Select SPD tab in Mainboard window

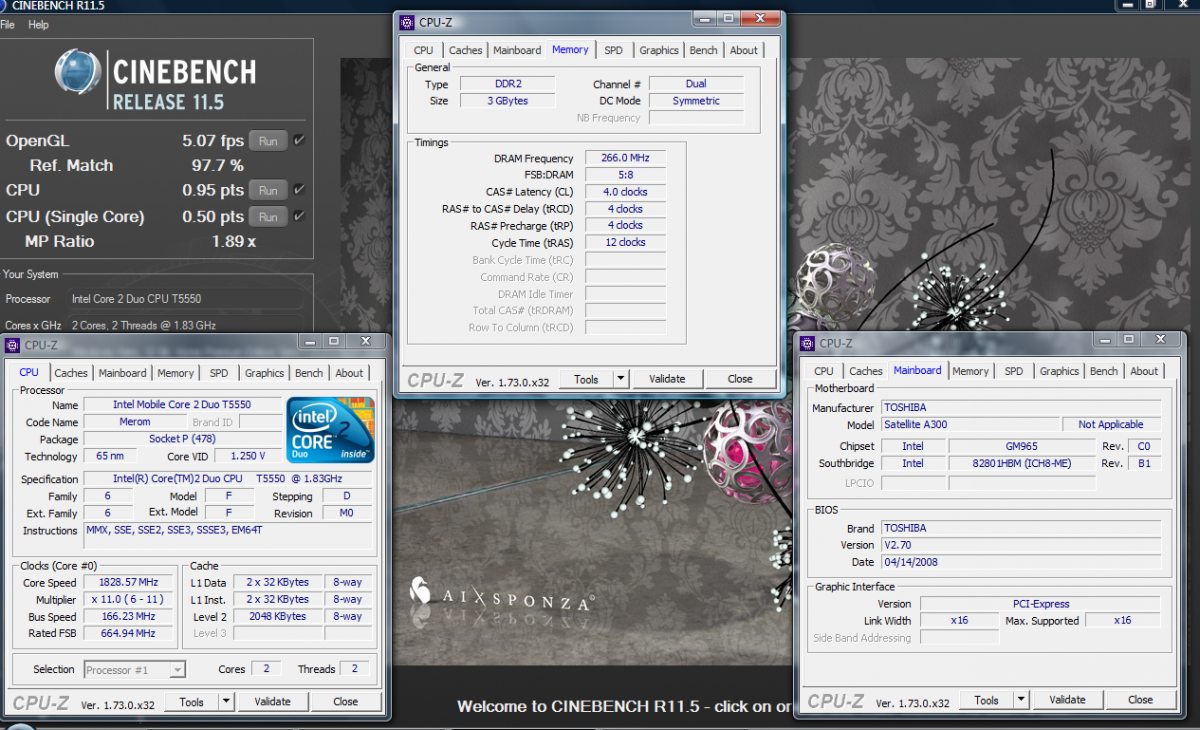point(1014,371)
